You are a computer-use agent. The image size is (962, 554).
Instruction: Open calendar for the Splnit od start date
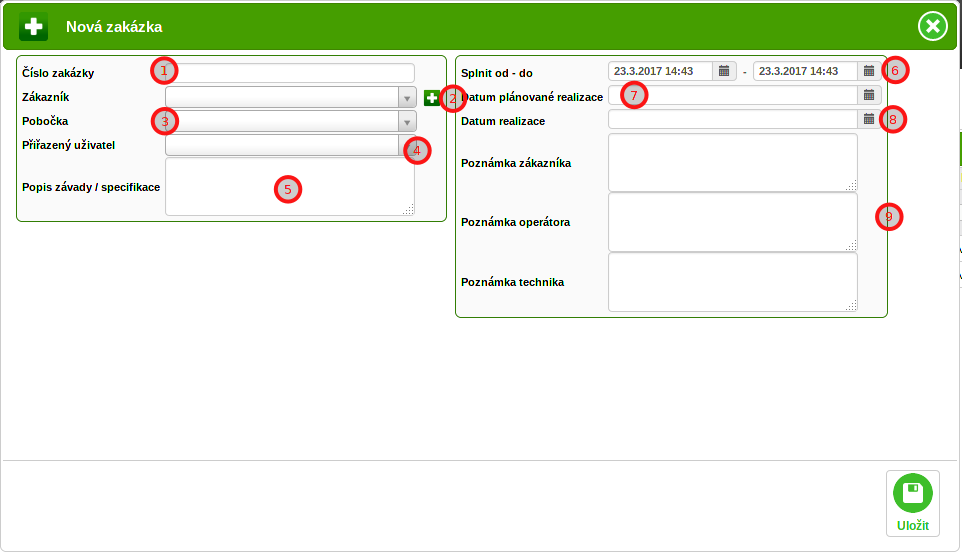[724, 71]
